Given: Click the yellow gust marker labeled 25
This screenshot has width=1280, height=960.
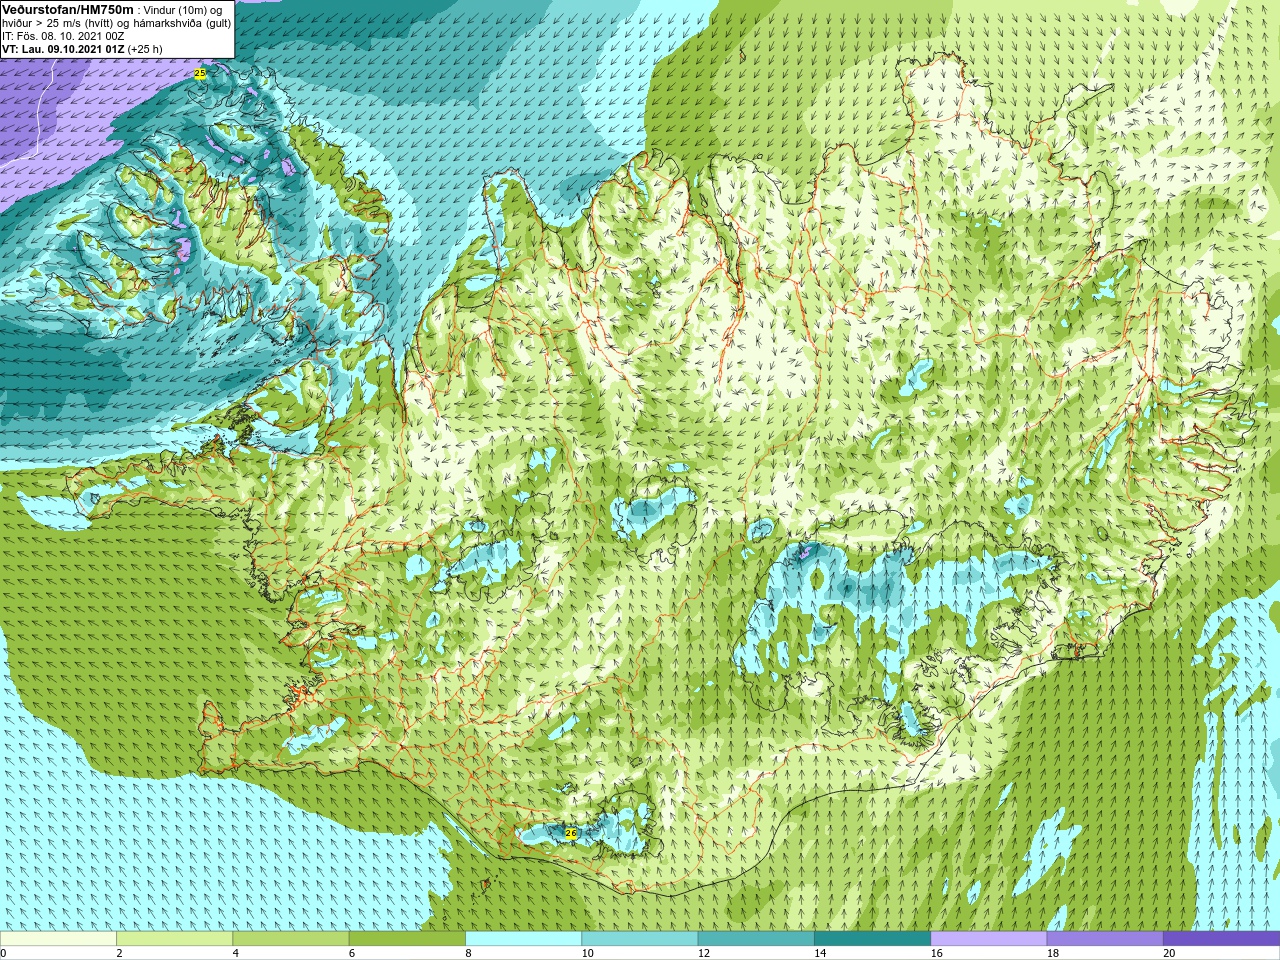Looking at the screenshot, I should point(200,74).
